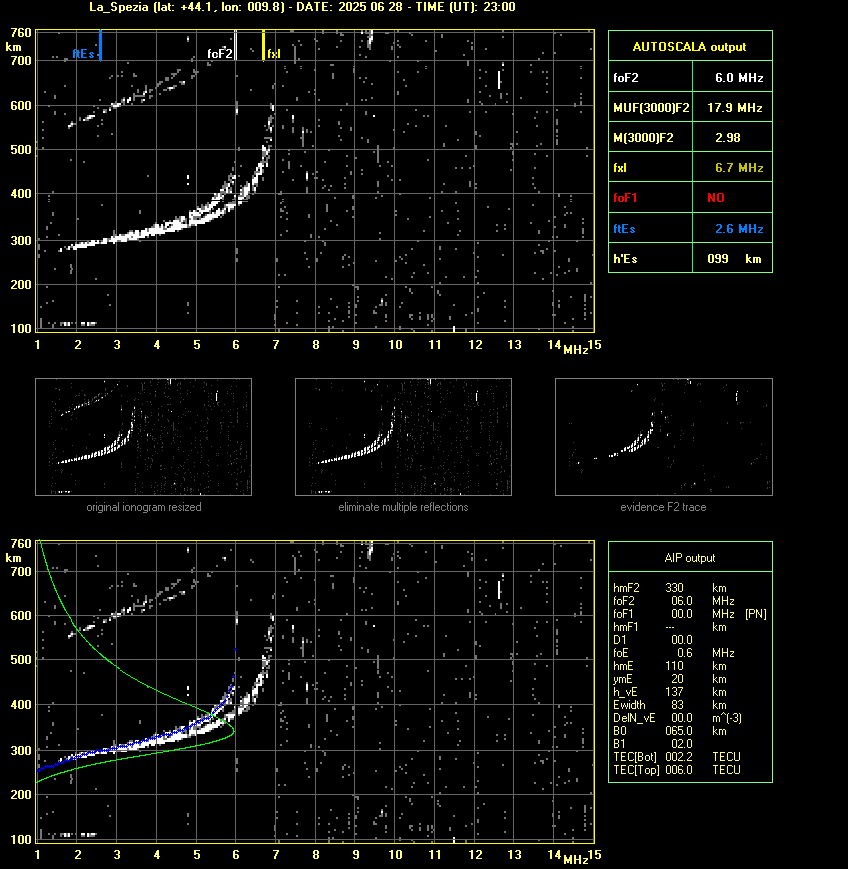The width and height of the screenshot is (848, 869).
Task: Click the hmF2 330 km row
Action: (670, 588)
